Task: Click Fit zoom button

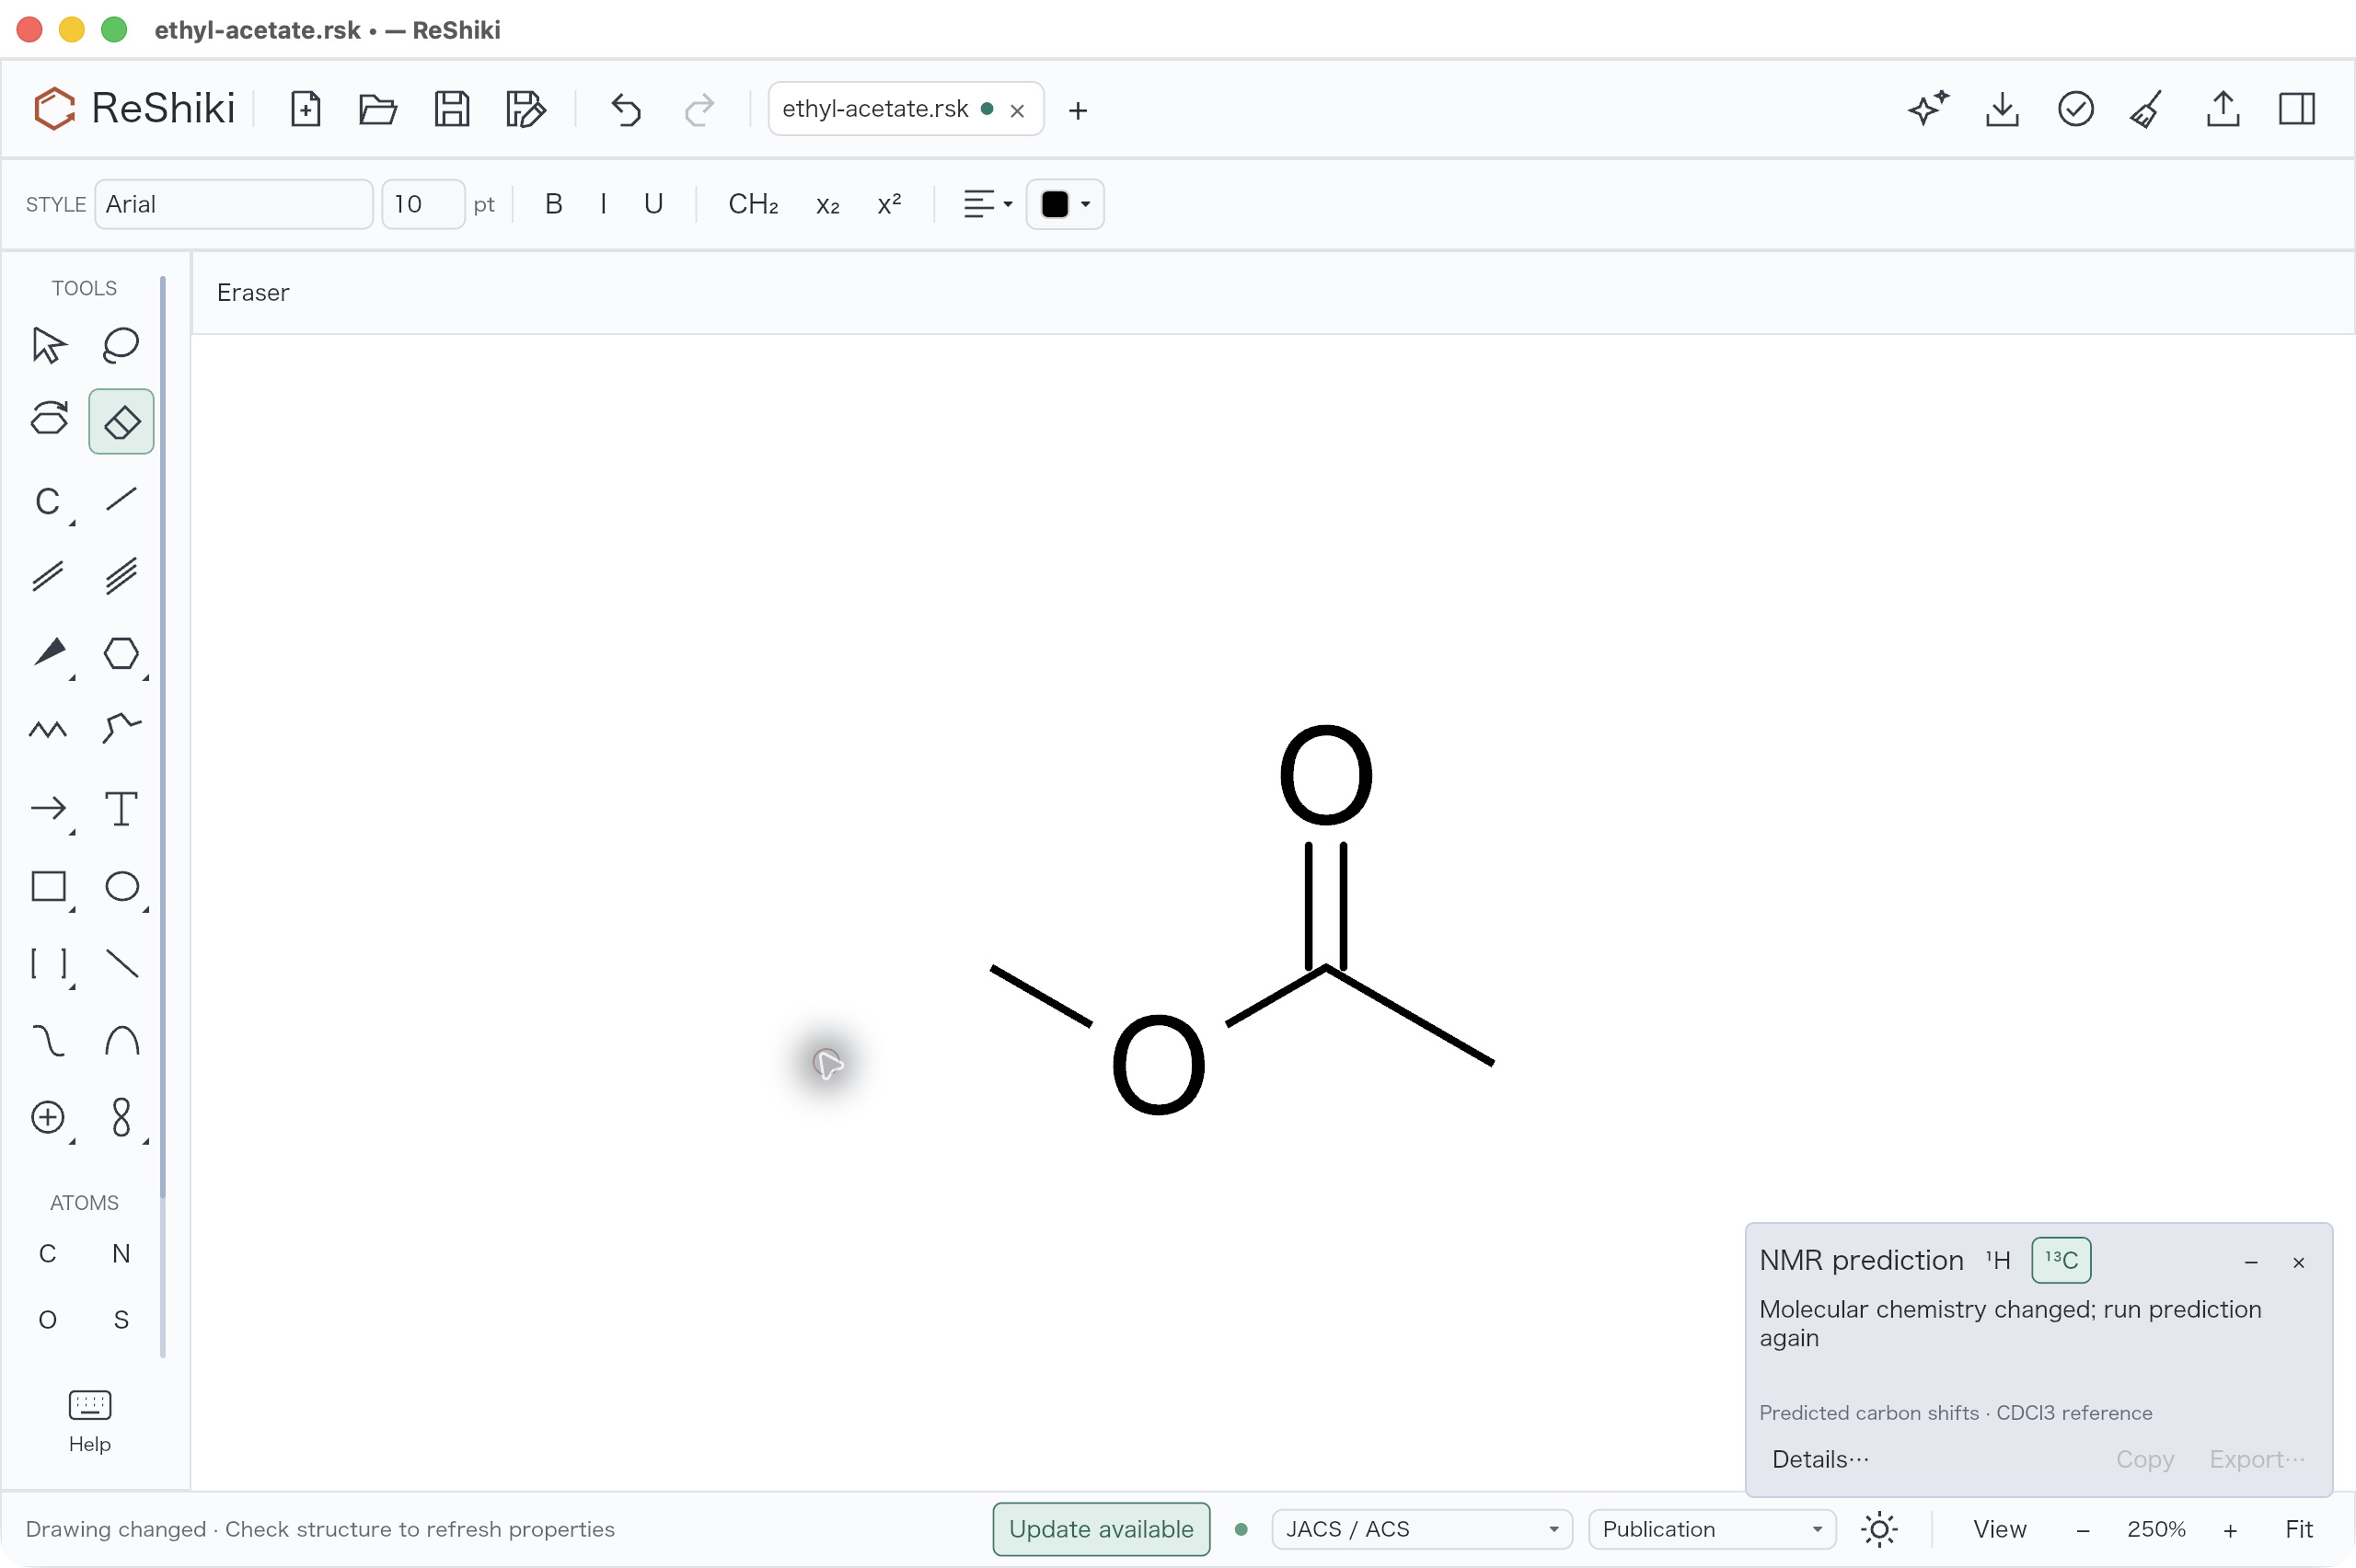Action: pyautogui.click(x=2298, y=1529)
